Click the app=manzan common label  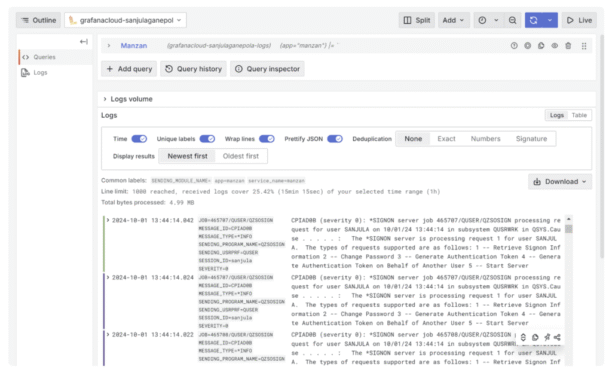pos(230,181)
